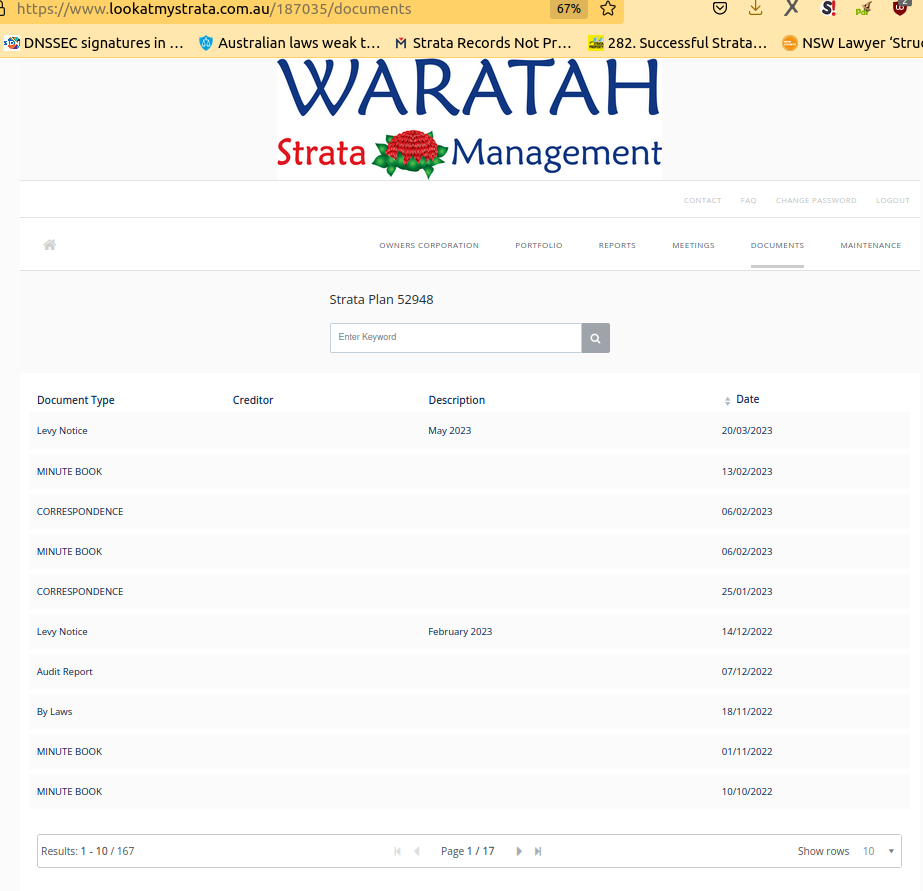Open '282. Successful Strata…' bookmark
The image size is (923, 891).
coord(678,43)
